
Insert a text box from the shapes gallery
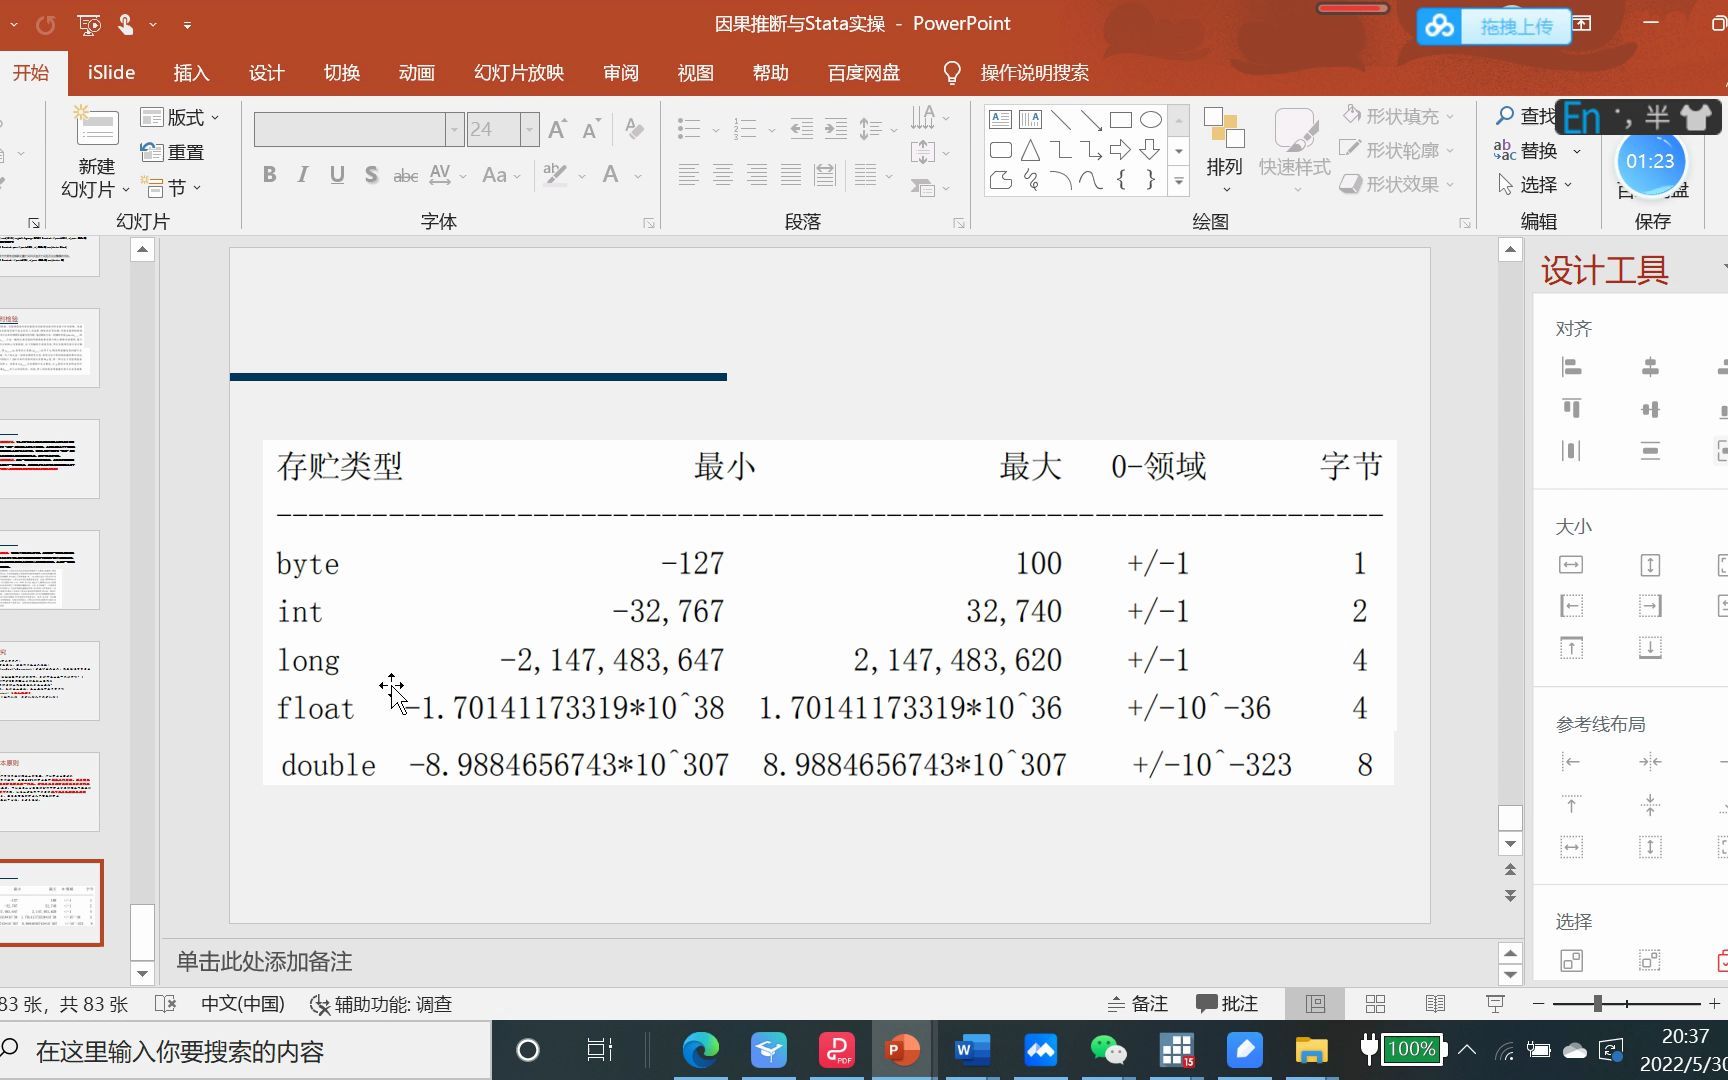999,119
